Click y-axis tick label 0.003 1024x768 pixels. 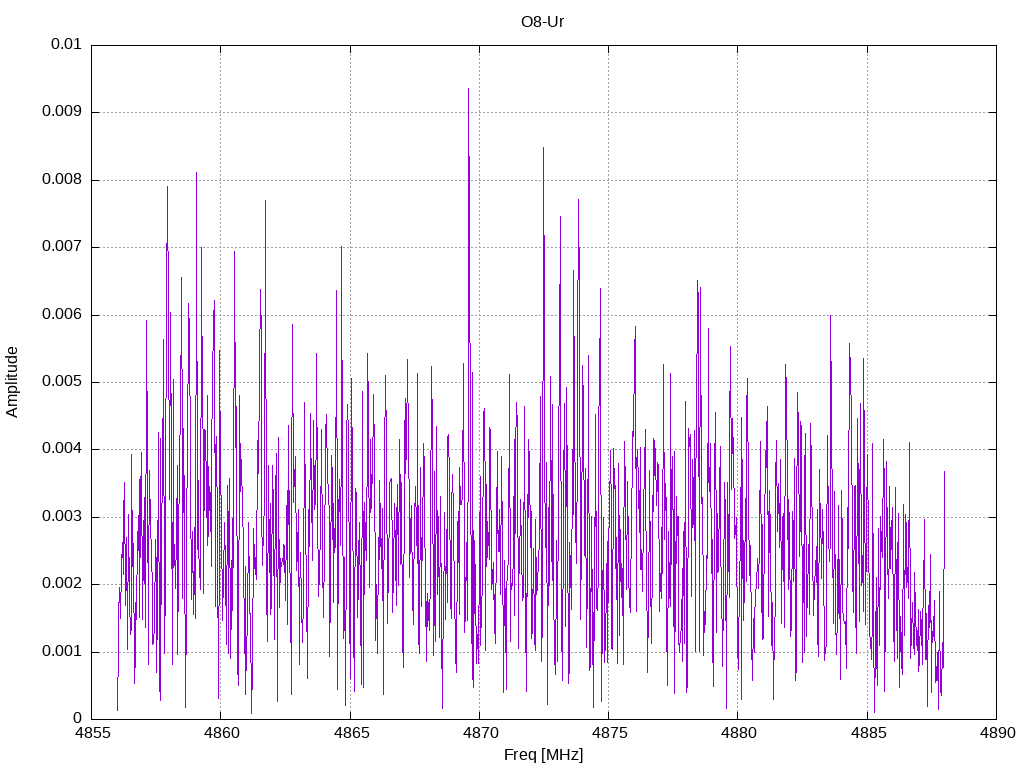(x=62, y=517)
